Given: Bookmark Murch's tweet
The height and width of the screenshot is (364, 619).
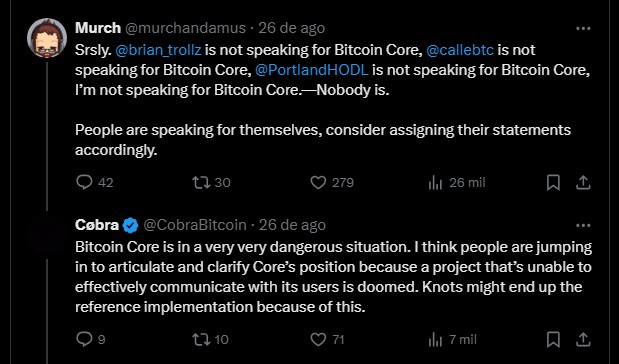Looking at the screenshot, I should [553, 182].
